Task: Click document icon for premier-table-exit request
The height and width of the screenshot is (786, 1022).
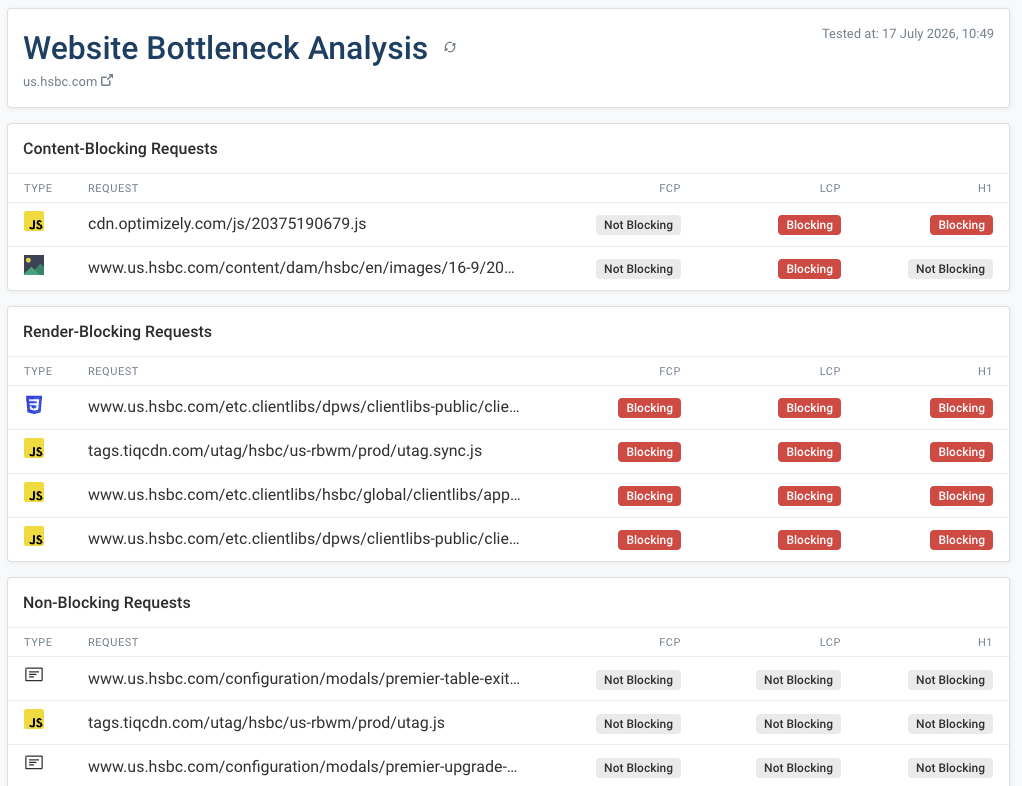Action: coord(34,675)
